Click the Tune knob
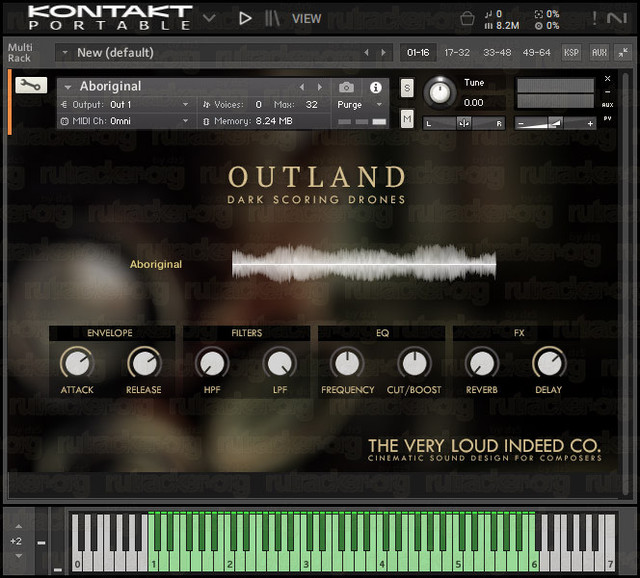The height and width of the screenshot is (578, 640). pyautogui.click(x=440, y=93)
